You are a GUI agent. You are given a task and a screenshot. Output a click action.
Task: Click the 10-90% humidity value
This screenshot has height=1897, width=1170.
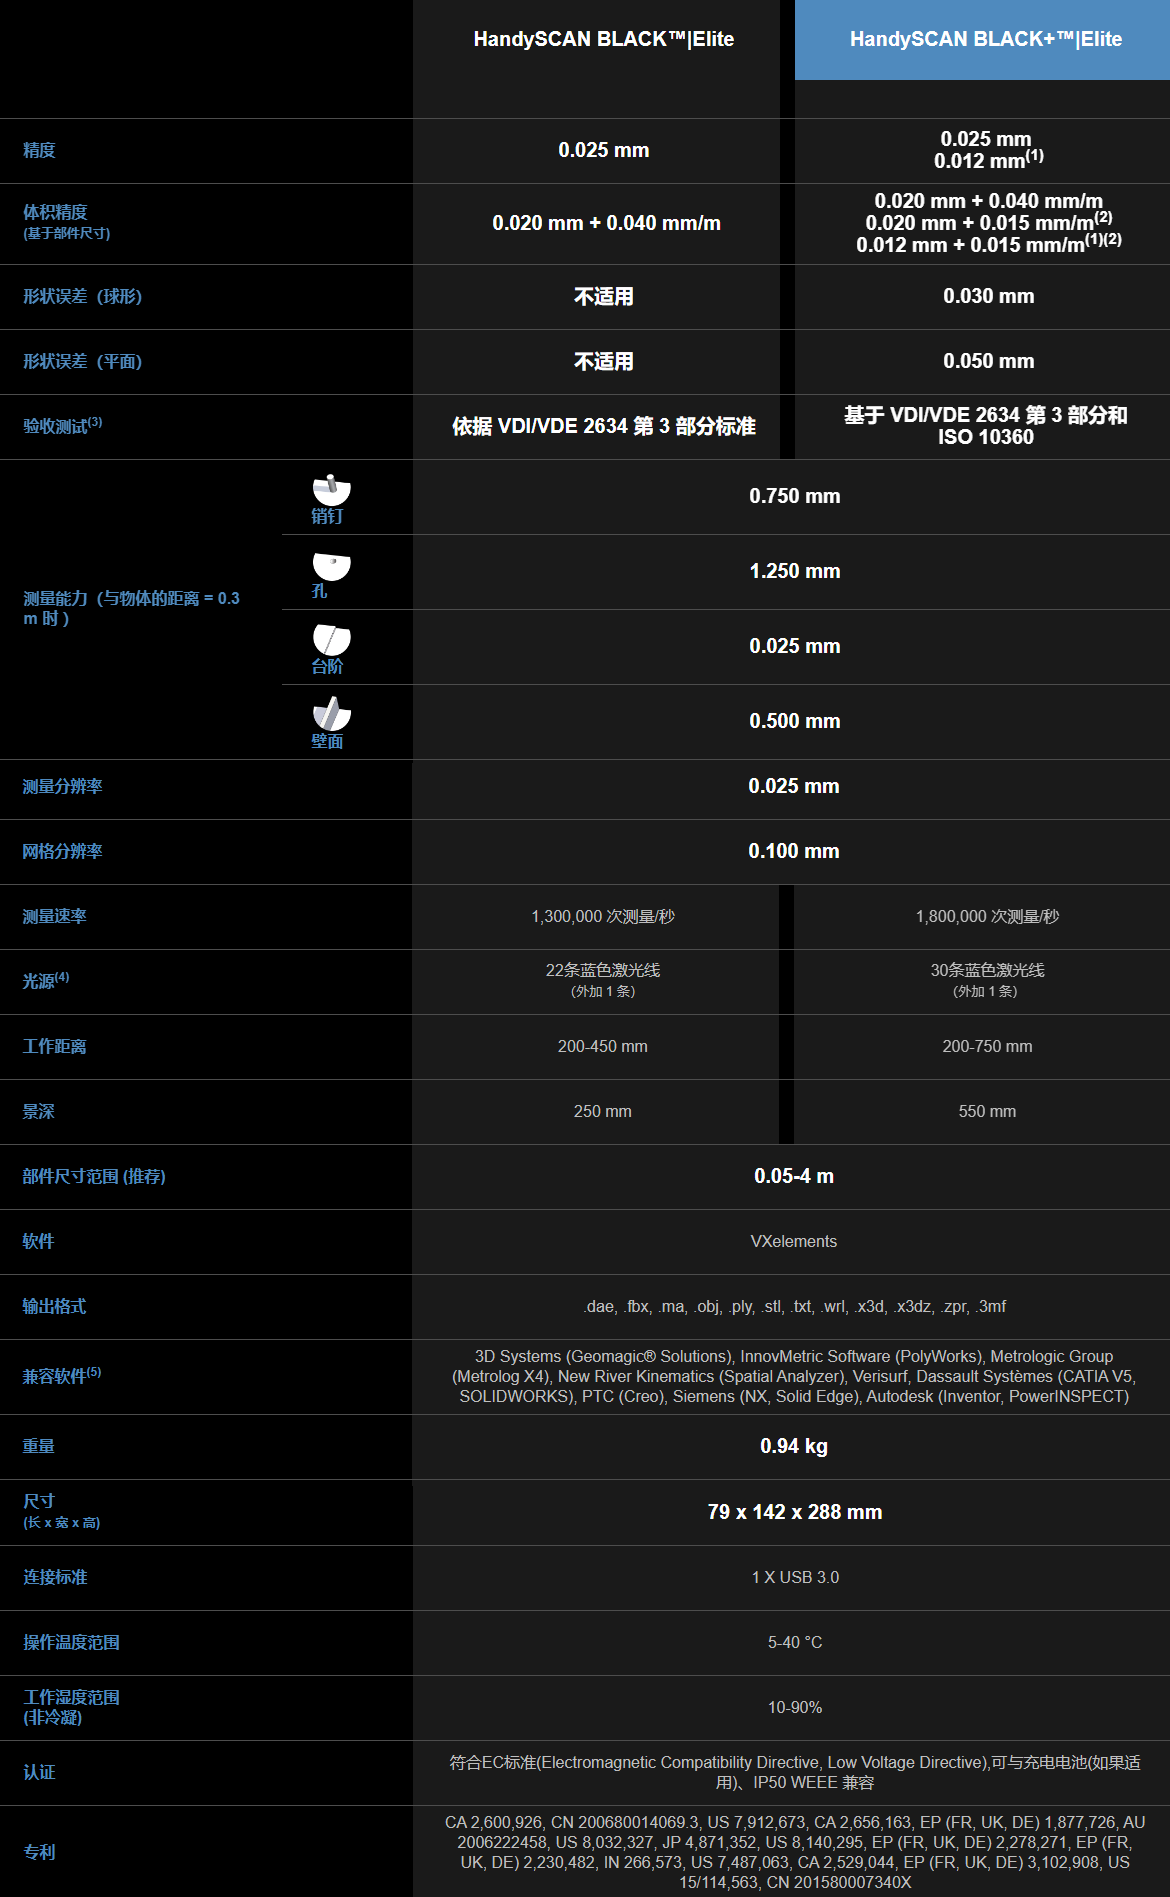[795, 1707]
